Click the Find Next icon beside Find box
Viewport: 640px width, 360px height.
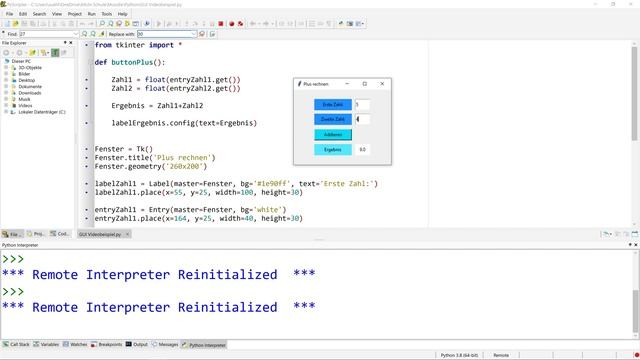pyautogui.click(x=84, y=34)
